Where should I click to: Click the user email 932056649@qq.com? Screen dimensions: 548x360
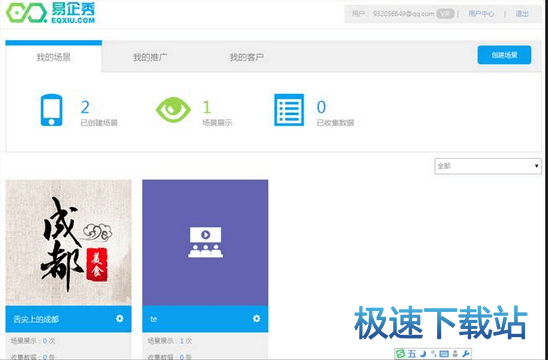(403, 14)
